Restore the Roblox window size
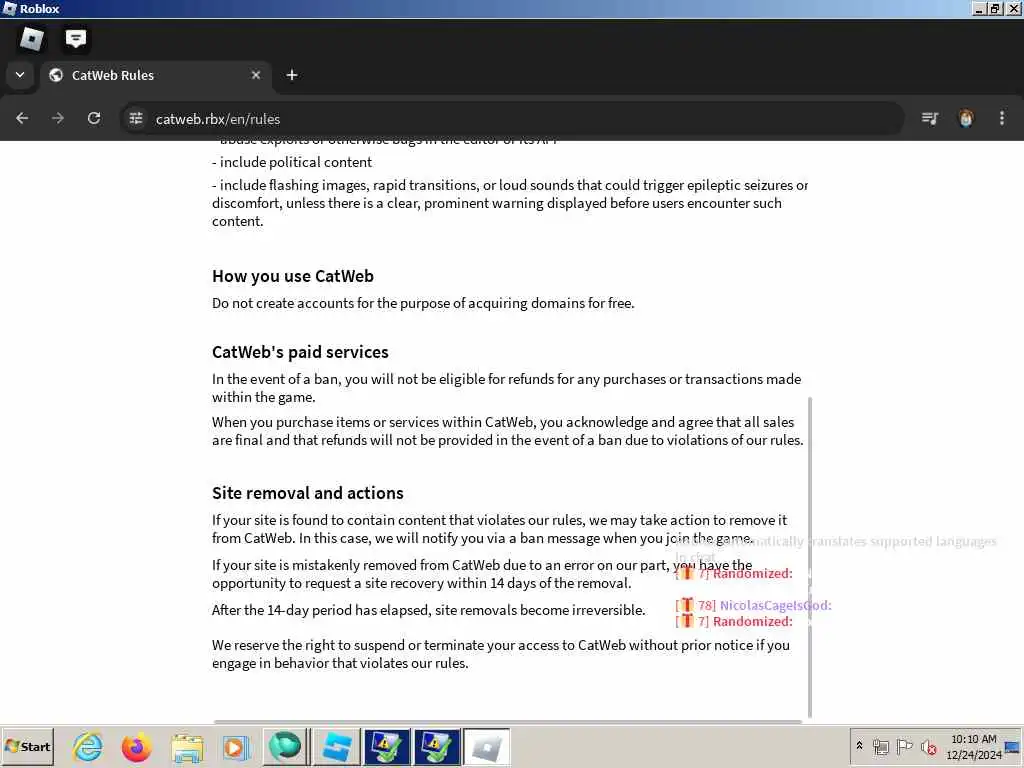The height and width of the screenshot is (768, 1024). tap(995, 8)
